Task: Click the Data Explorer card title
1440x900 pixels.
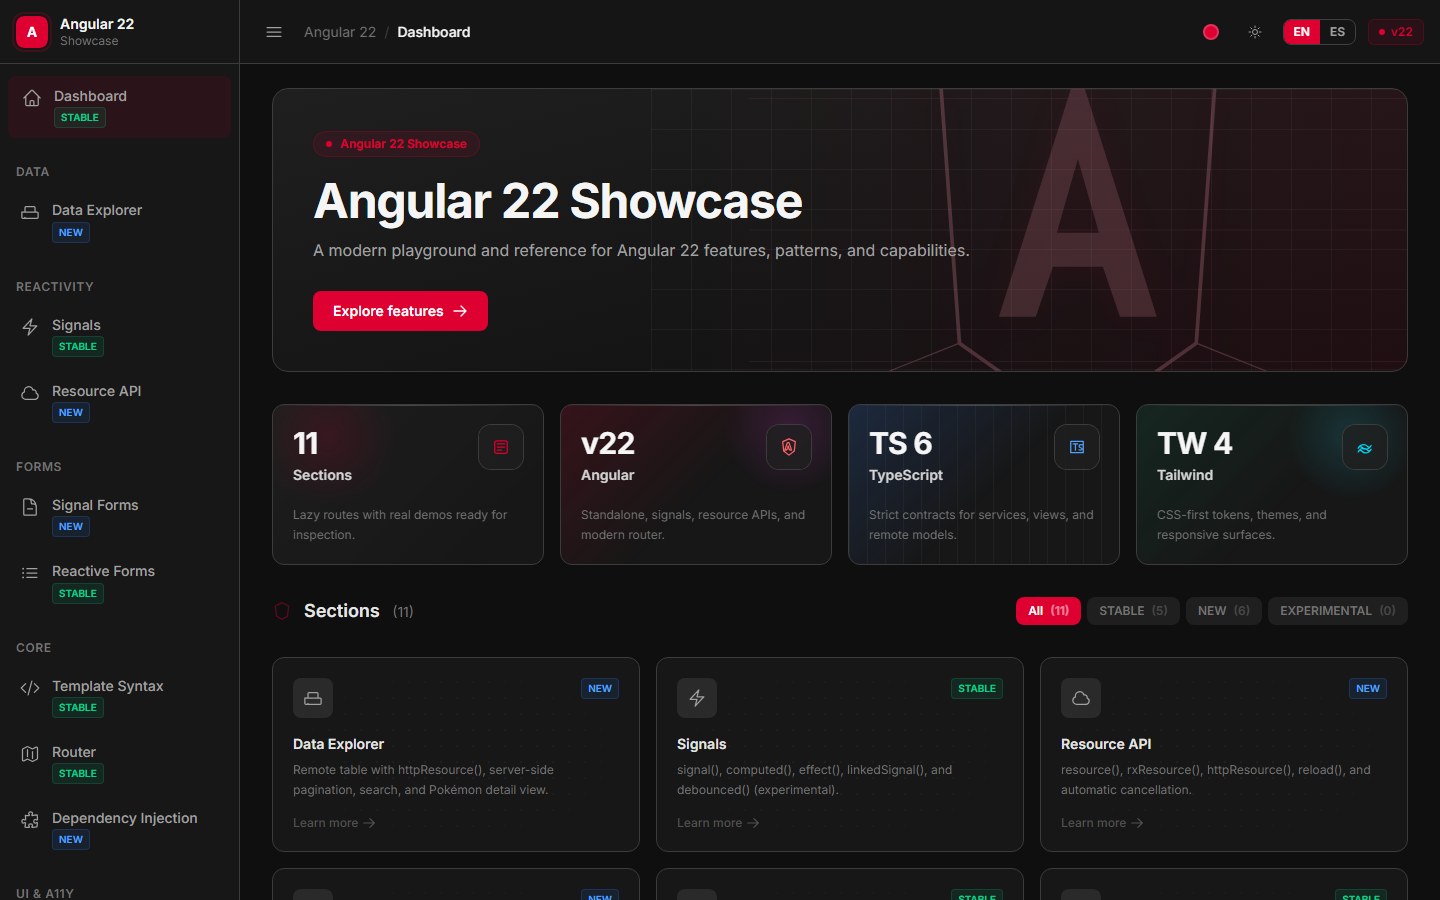Action: tap(338, 744)
